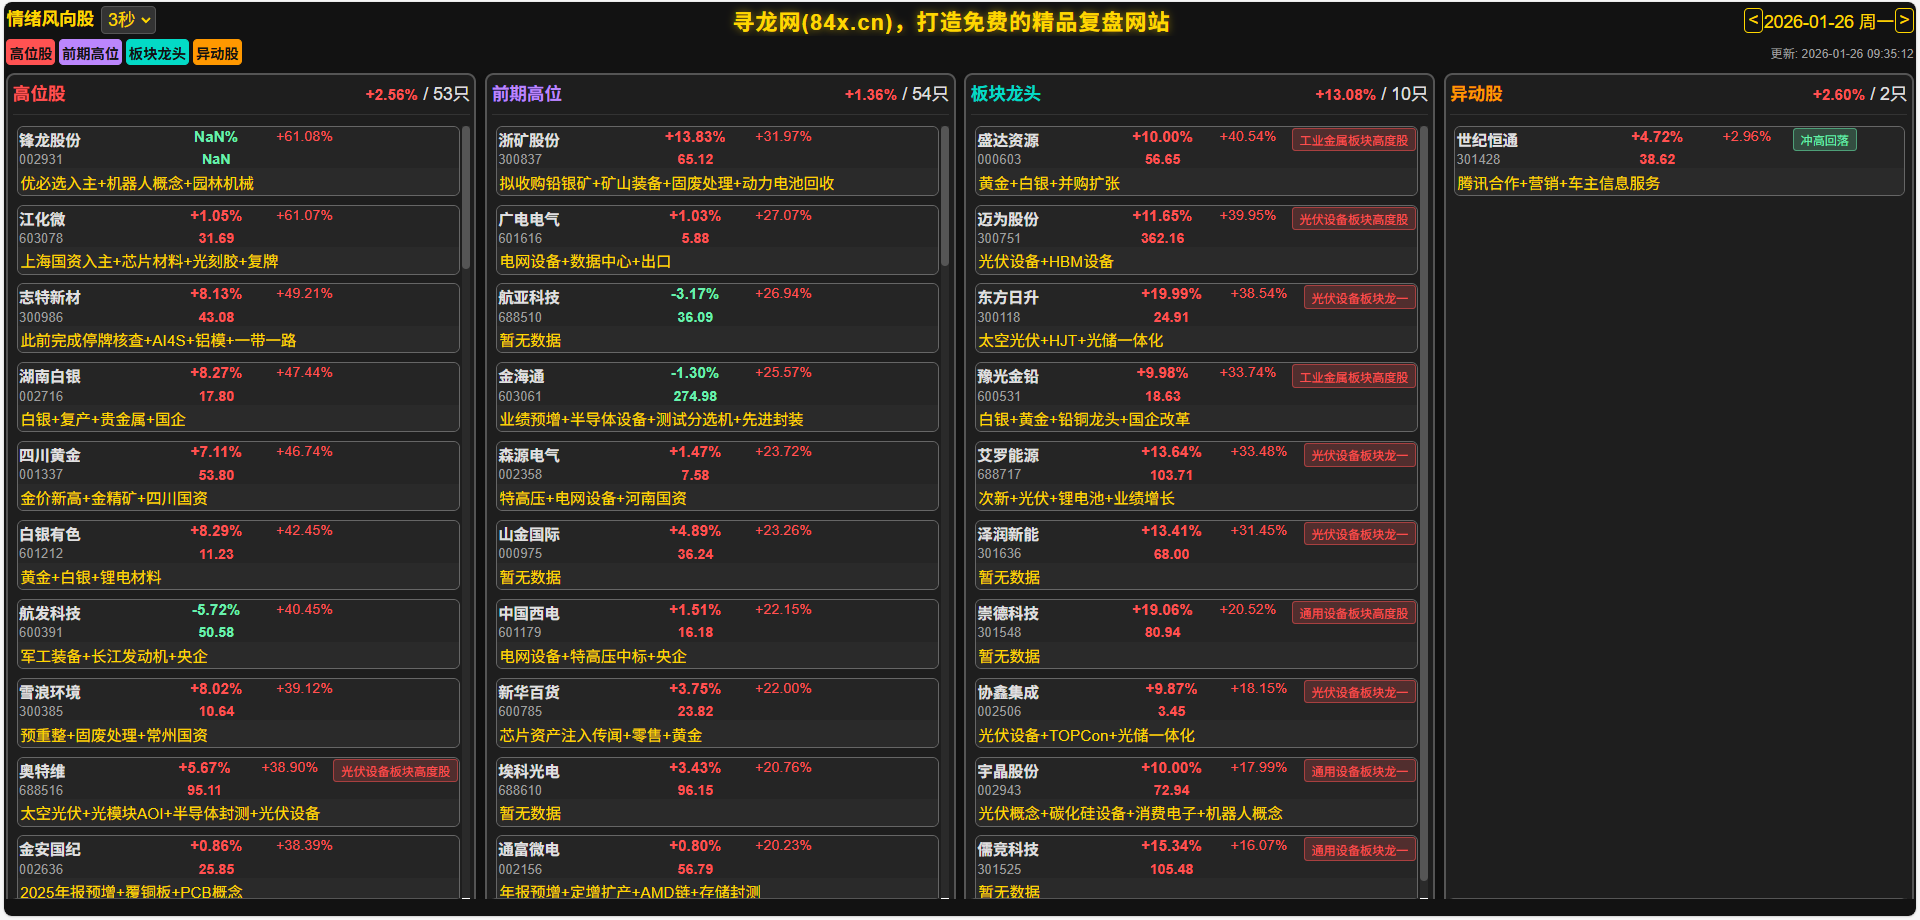This screenshot has height=920, width=1920.
Task: Click 光伏设备板块高度股 tag on 奥特维
Action: (x=395, y=772)
